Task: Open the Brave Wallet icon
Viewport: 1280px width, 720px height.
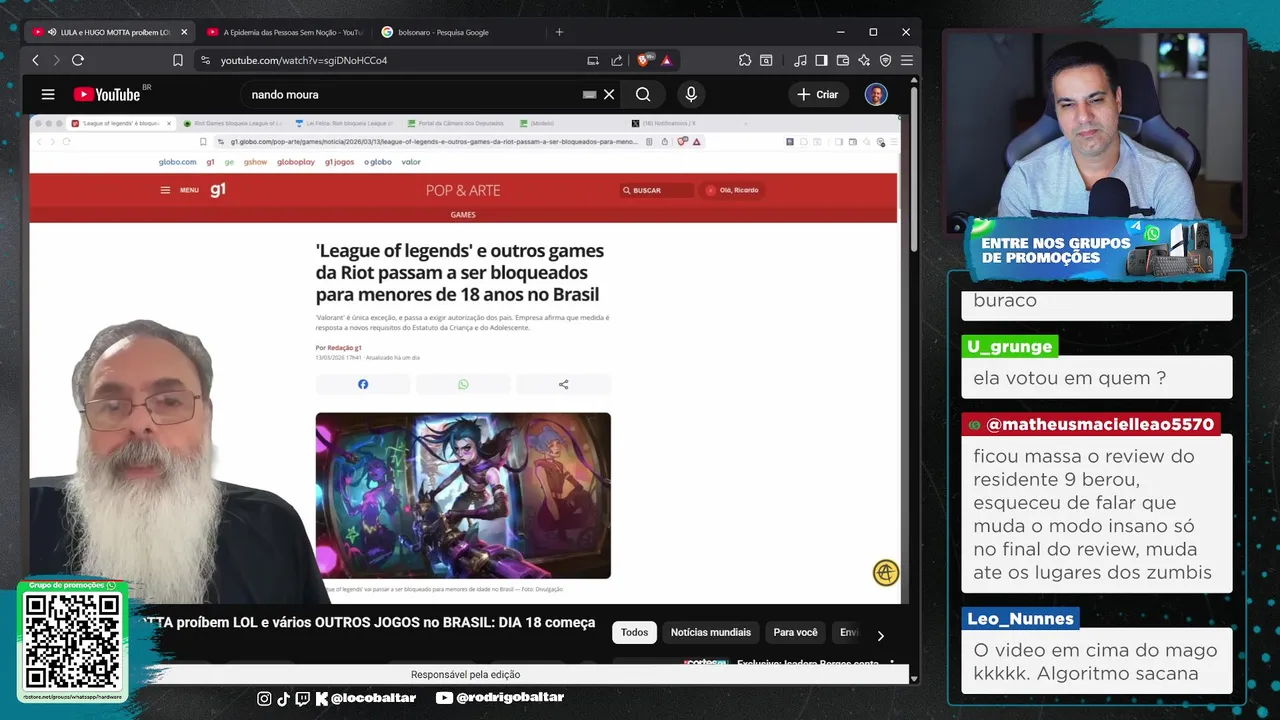Action: (843, 60)
